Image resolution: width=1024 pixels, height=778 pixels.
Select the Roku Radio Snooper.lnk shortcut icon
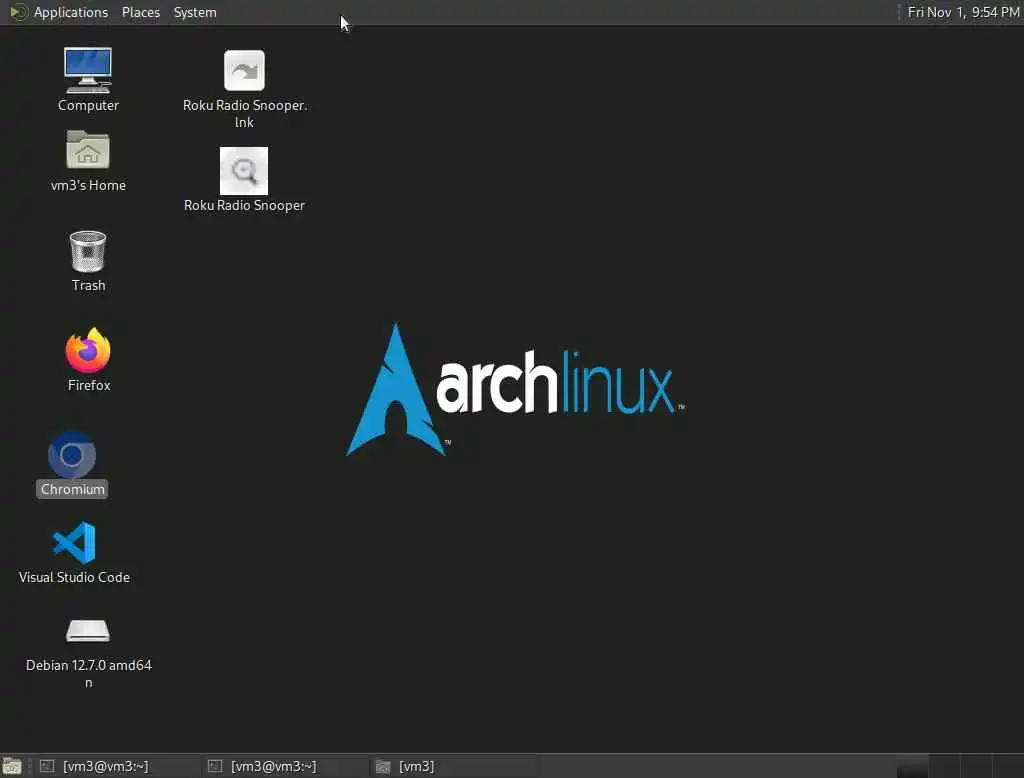244,70
